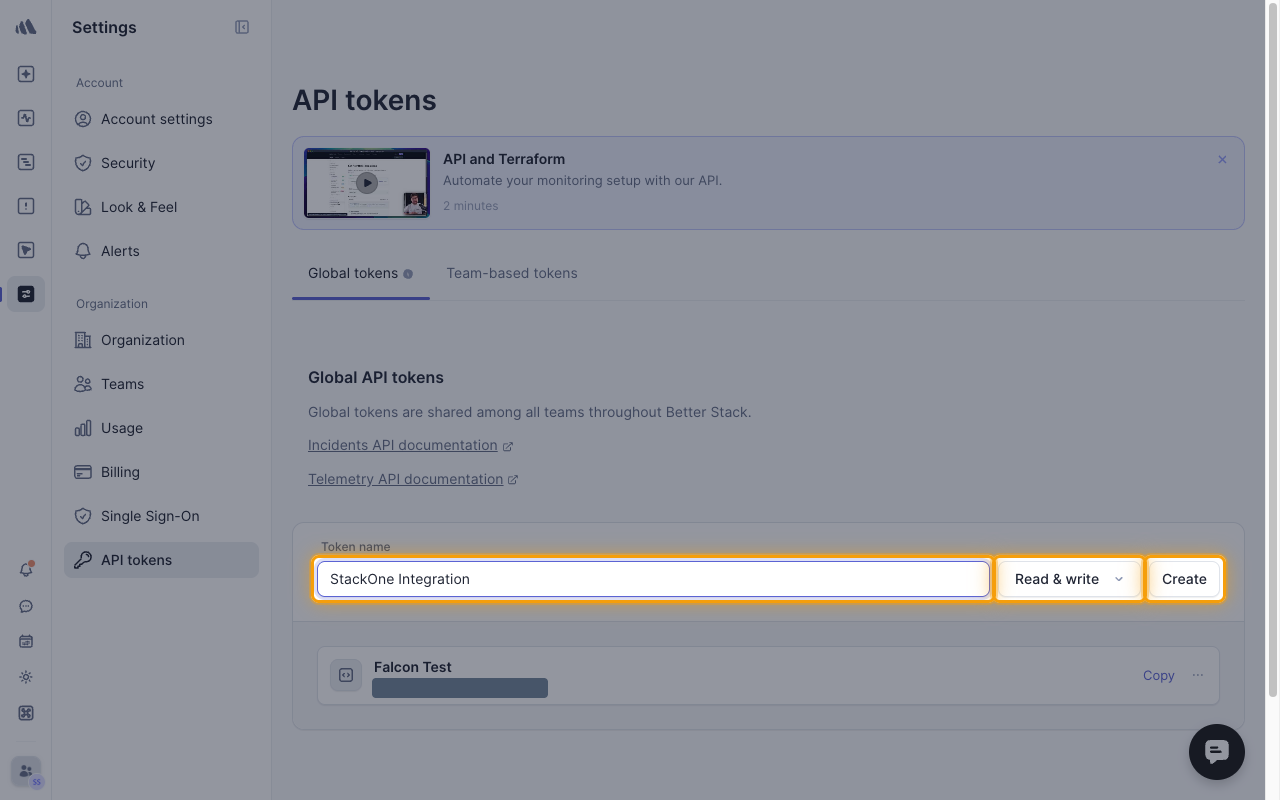Click the page vertical scrollbar

1273,350
